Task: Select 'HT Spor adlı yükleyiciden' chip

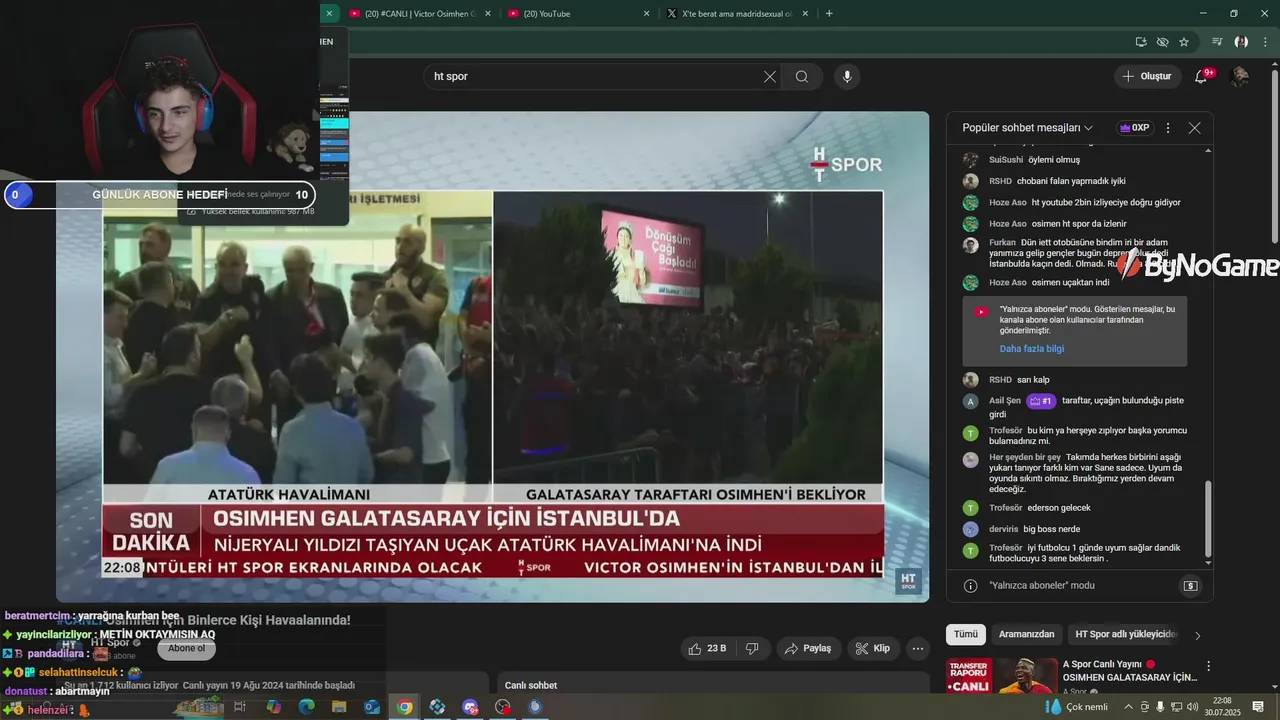Action: tap(1127, 634)
